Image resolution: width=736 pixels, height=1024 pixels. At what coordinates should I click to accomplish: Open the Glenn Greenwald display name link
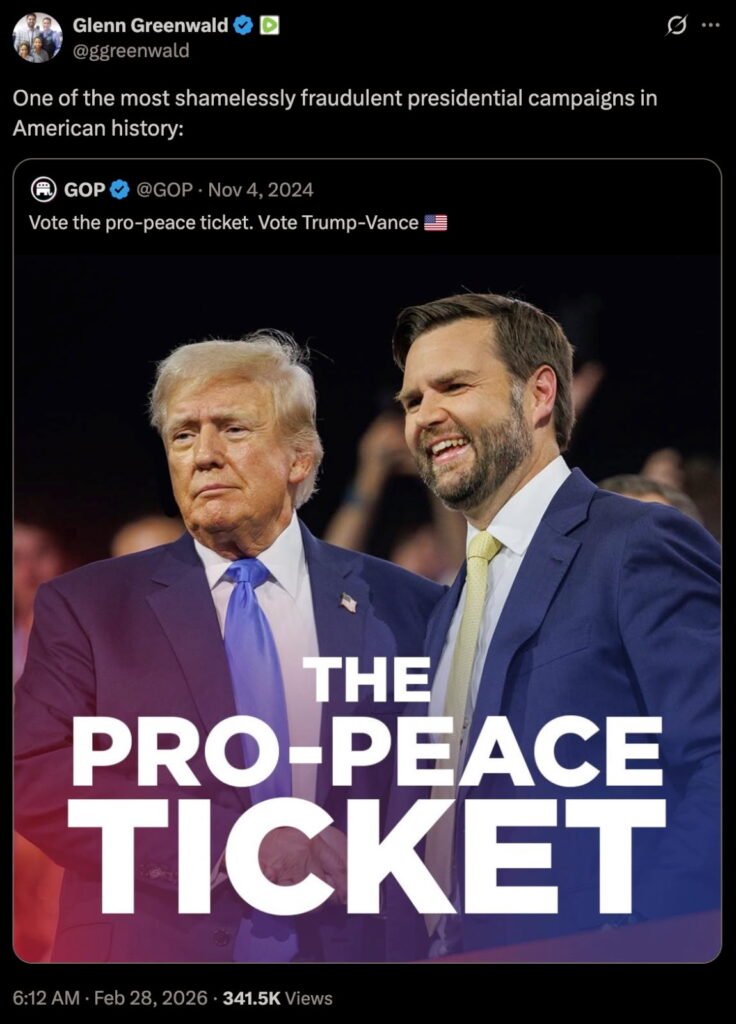coord(150,27)
